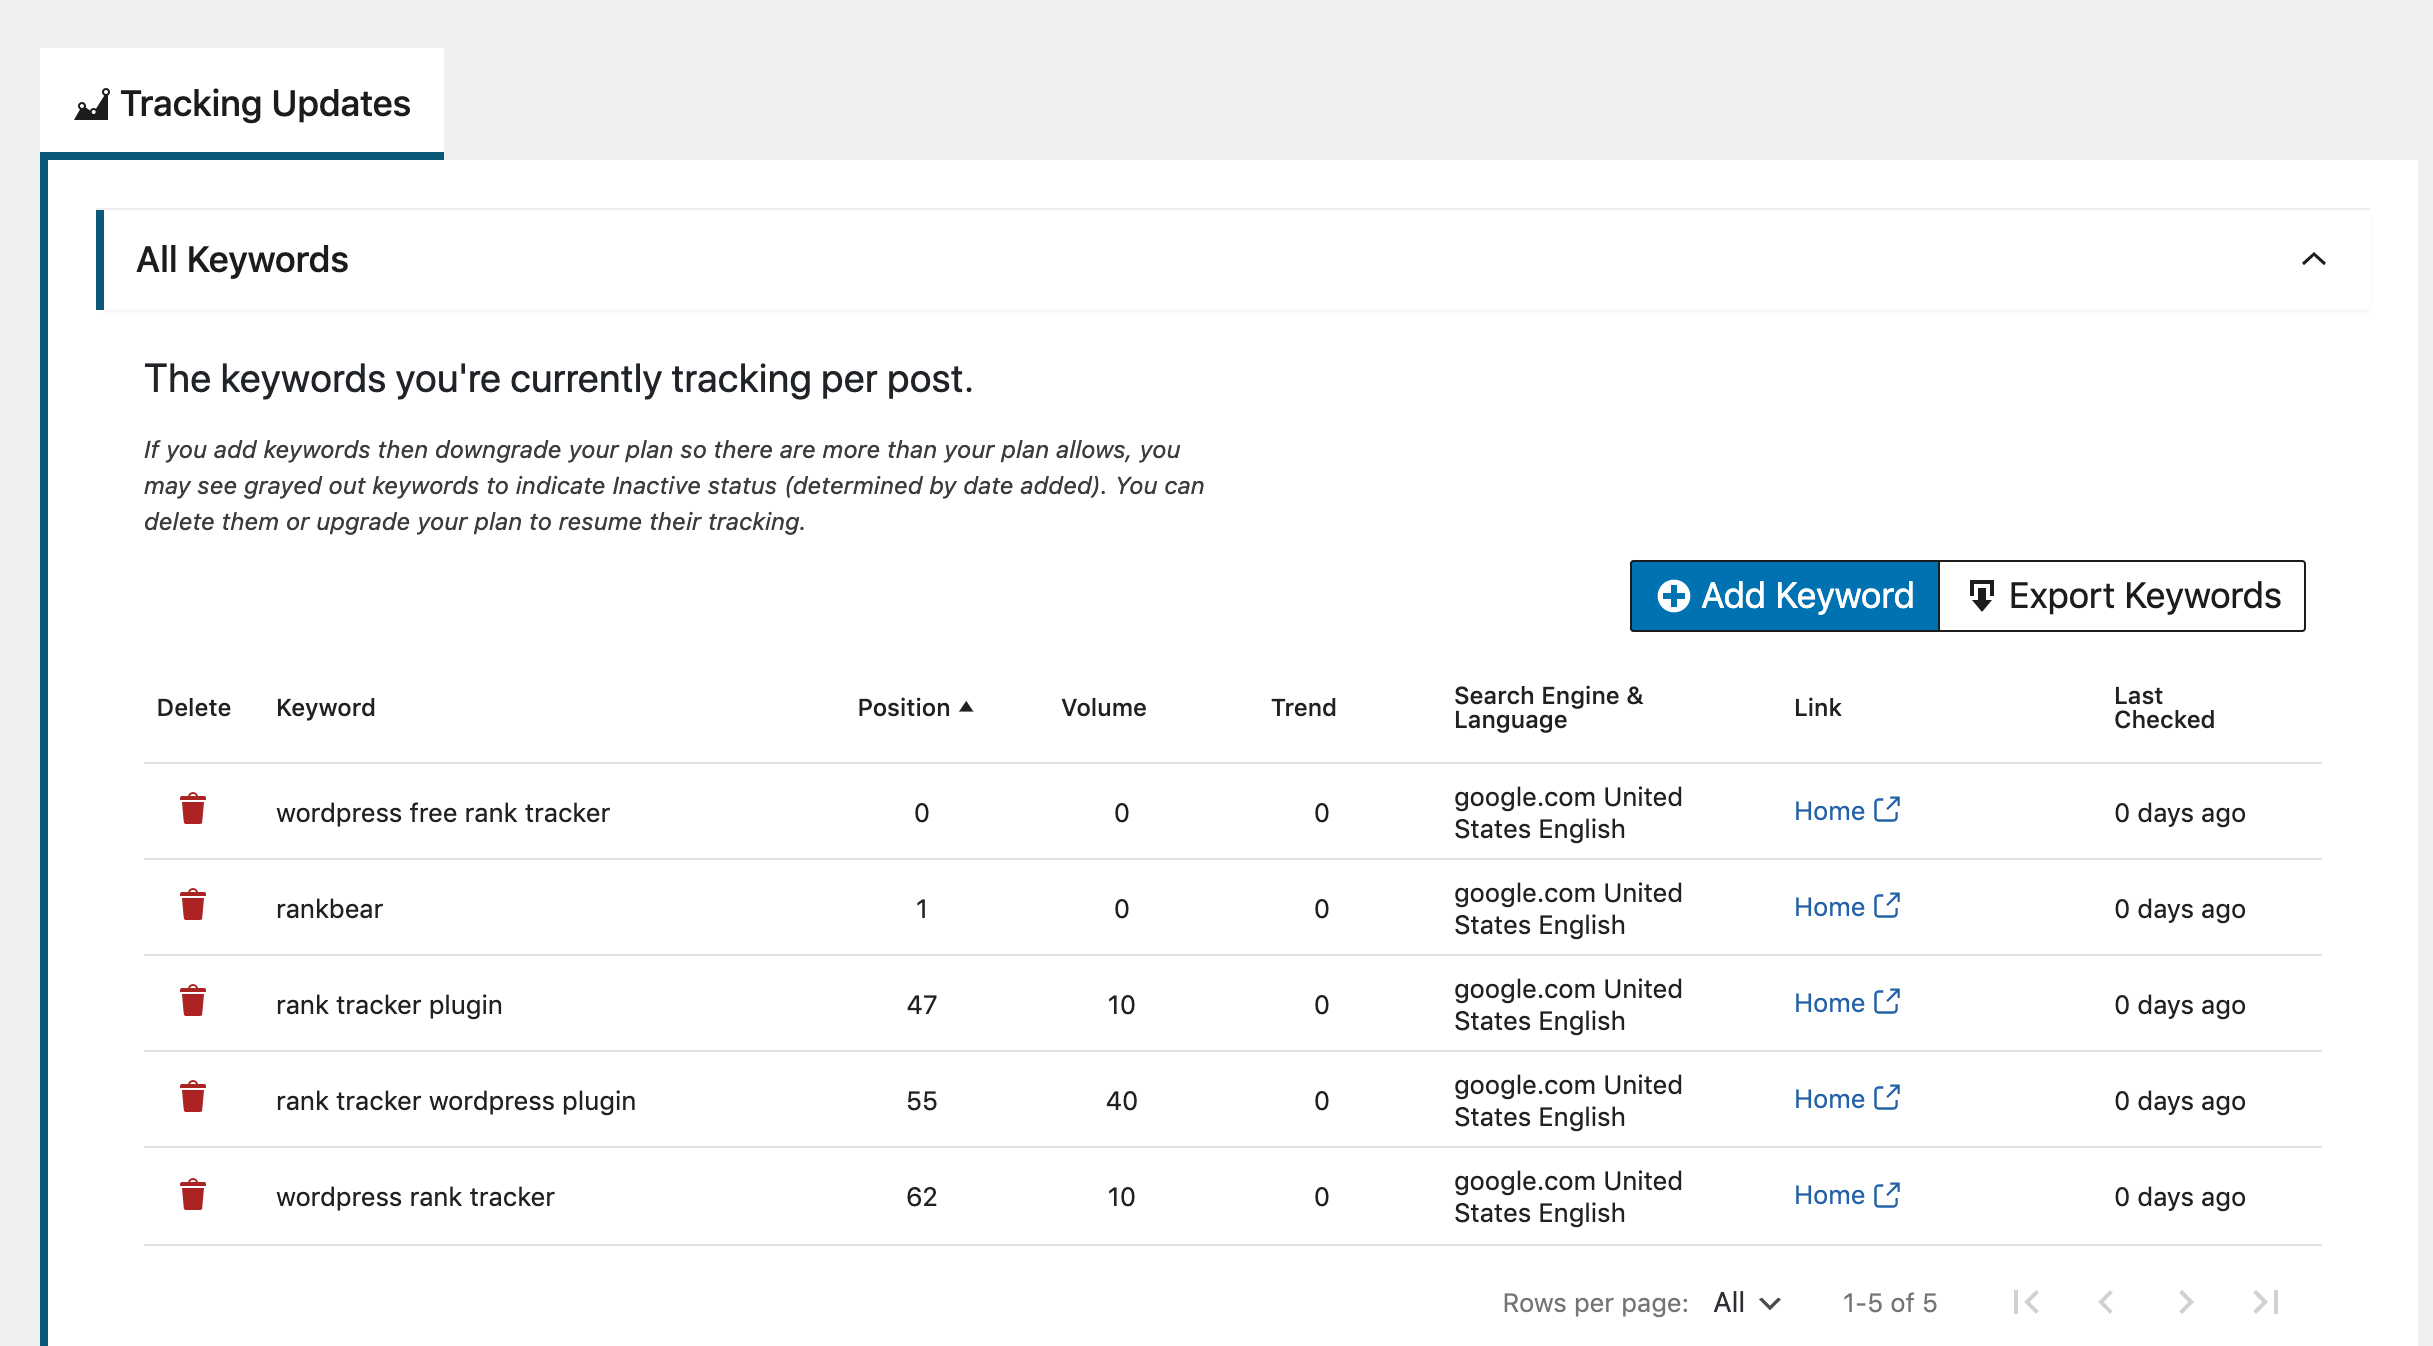2433x1346 pixels.
Task: Jump to last page pagination icon
Action: click(x=2265, y=1302)
